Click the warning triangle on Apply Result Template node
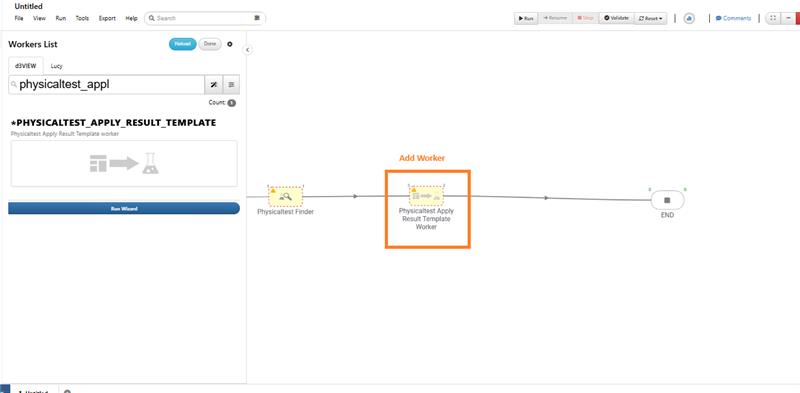 (413, 190)
